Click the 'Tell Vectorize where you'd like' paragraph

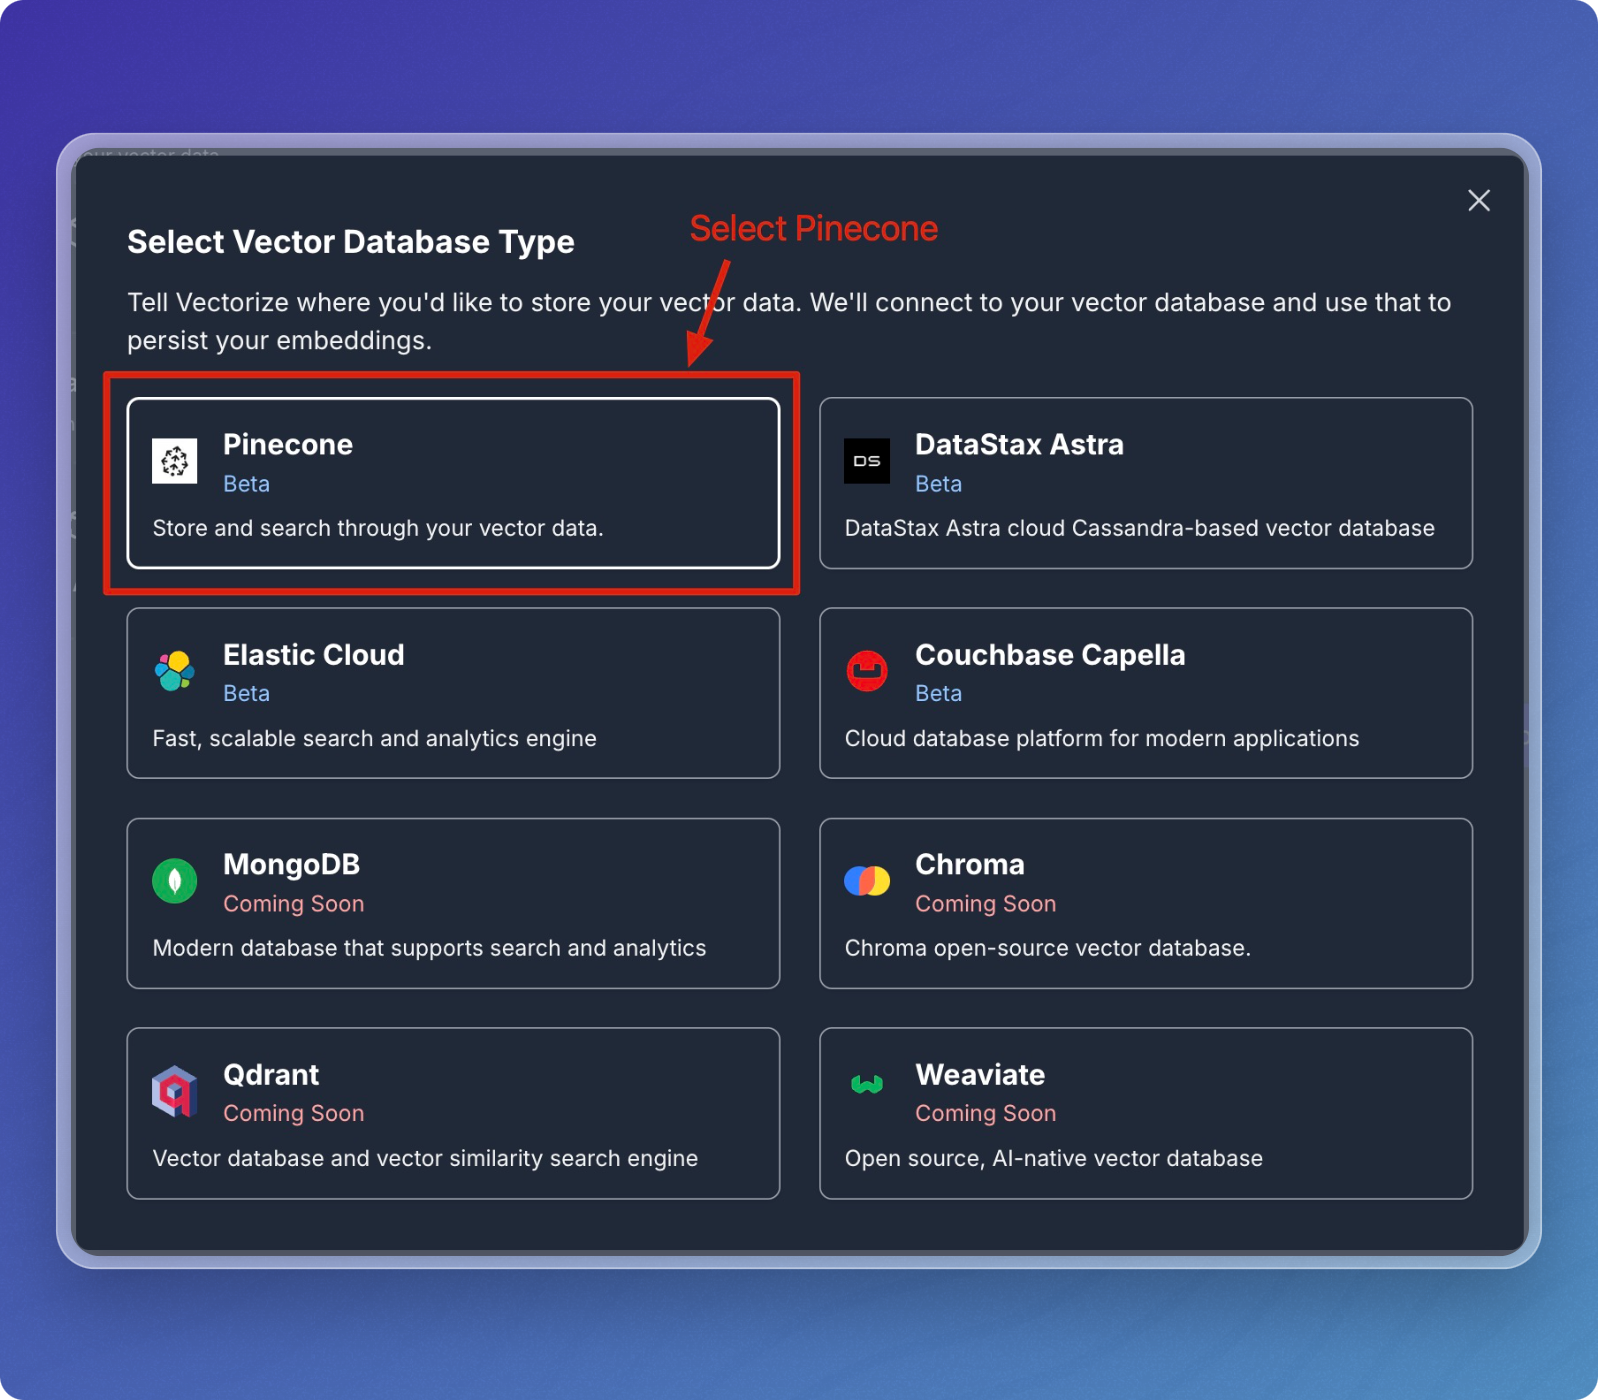coord(789,321)
